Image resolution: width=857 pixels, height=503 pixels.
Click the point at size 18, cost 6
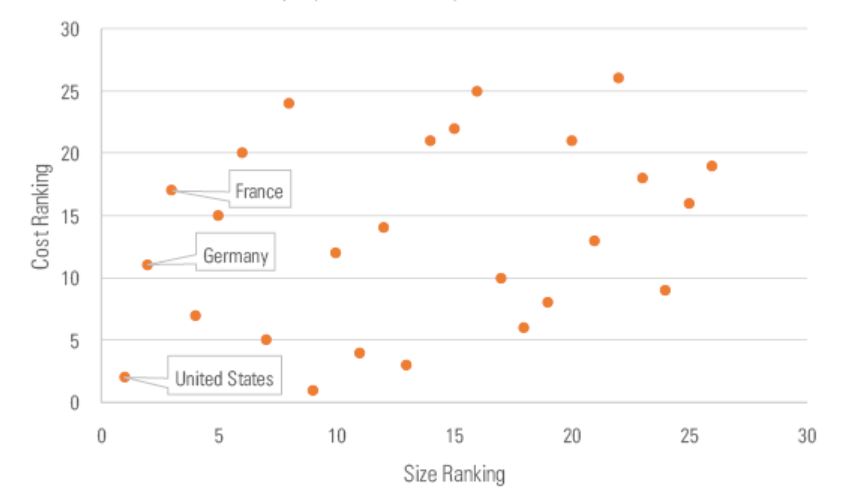(524, 328)
